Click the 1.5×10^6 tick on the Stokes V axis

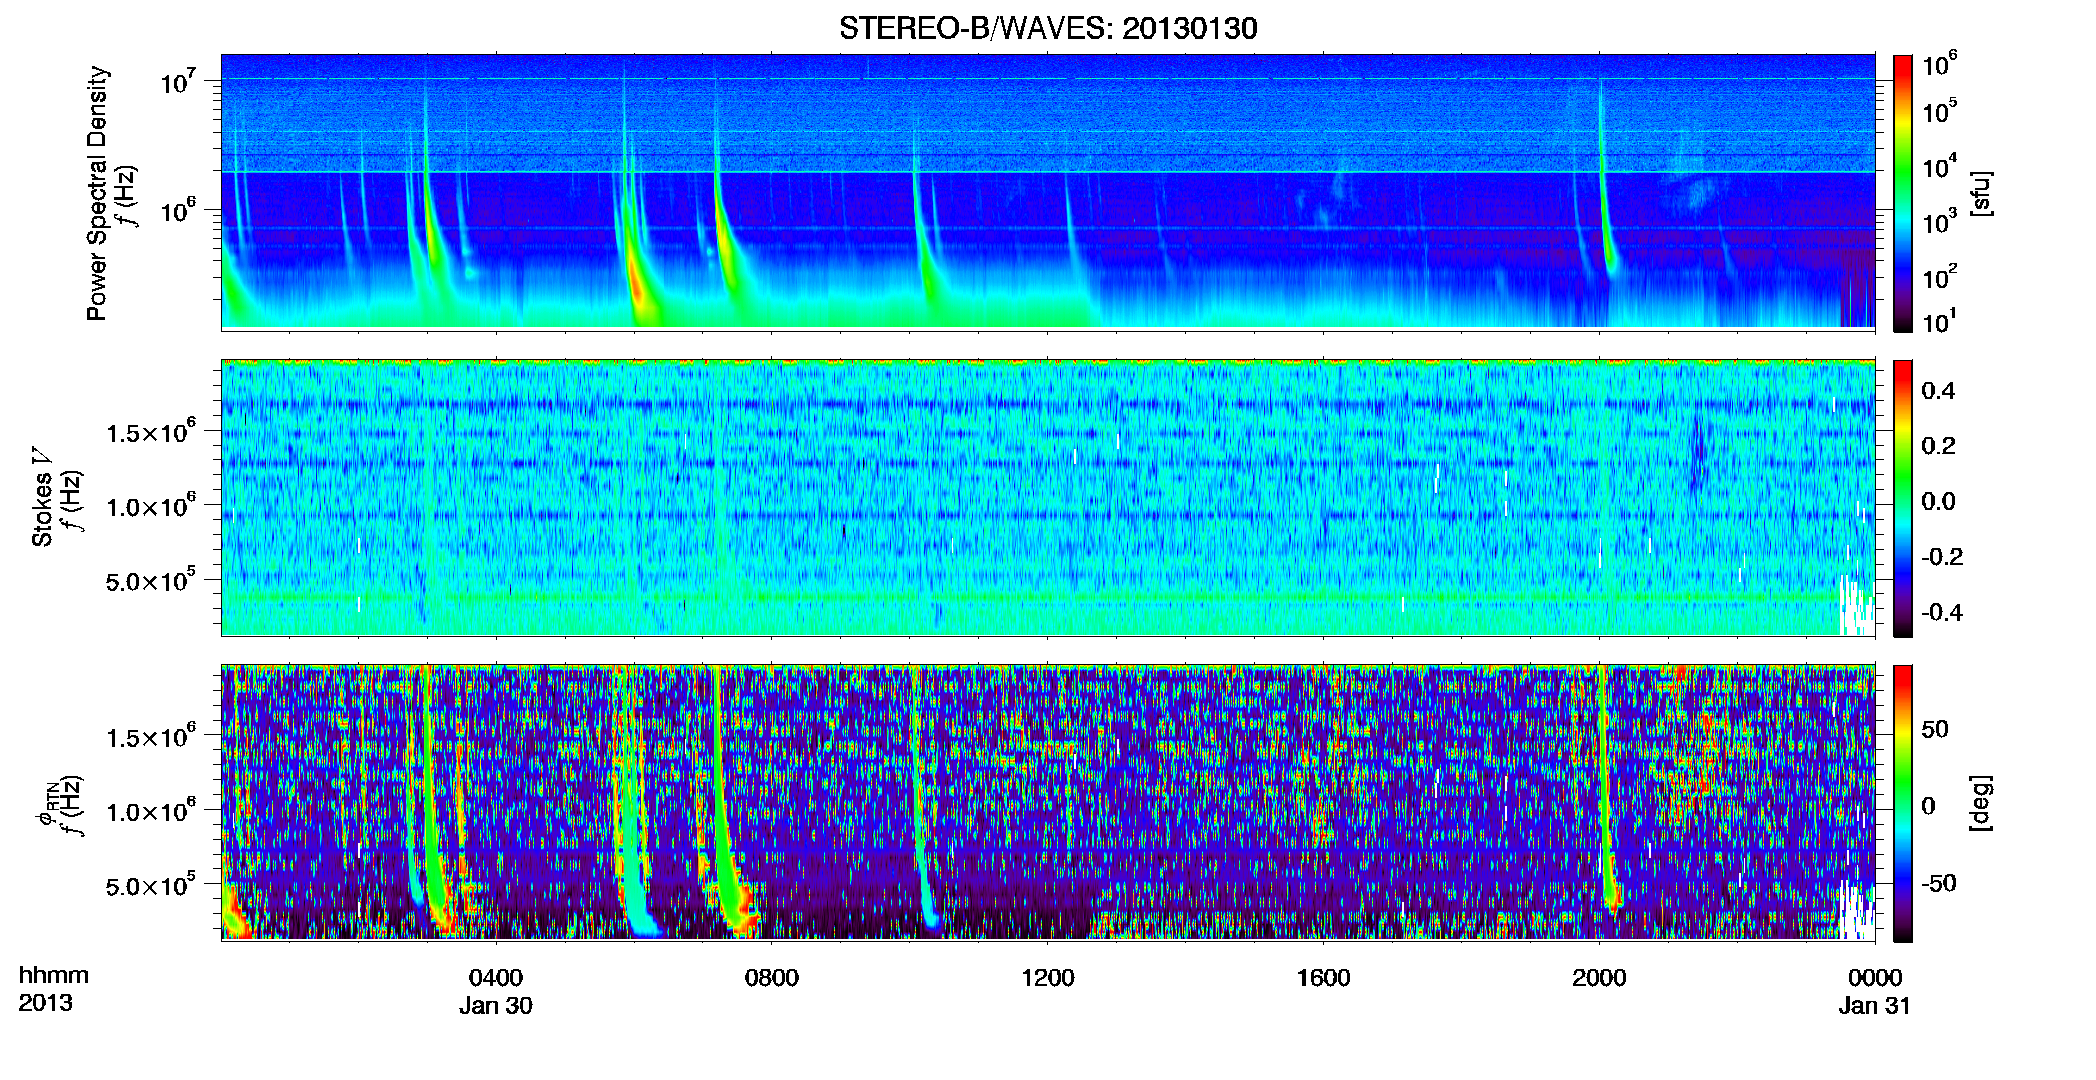click(151, 433)
